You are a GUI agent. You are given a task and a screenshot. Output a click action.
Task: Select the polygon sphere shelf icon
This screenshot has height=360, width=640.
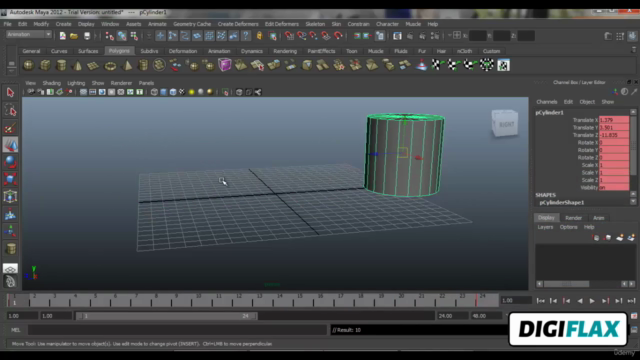pyautogui.click(x=29, y=65)
